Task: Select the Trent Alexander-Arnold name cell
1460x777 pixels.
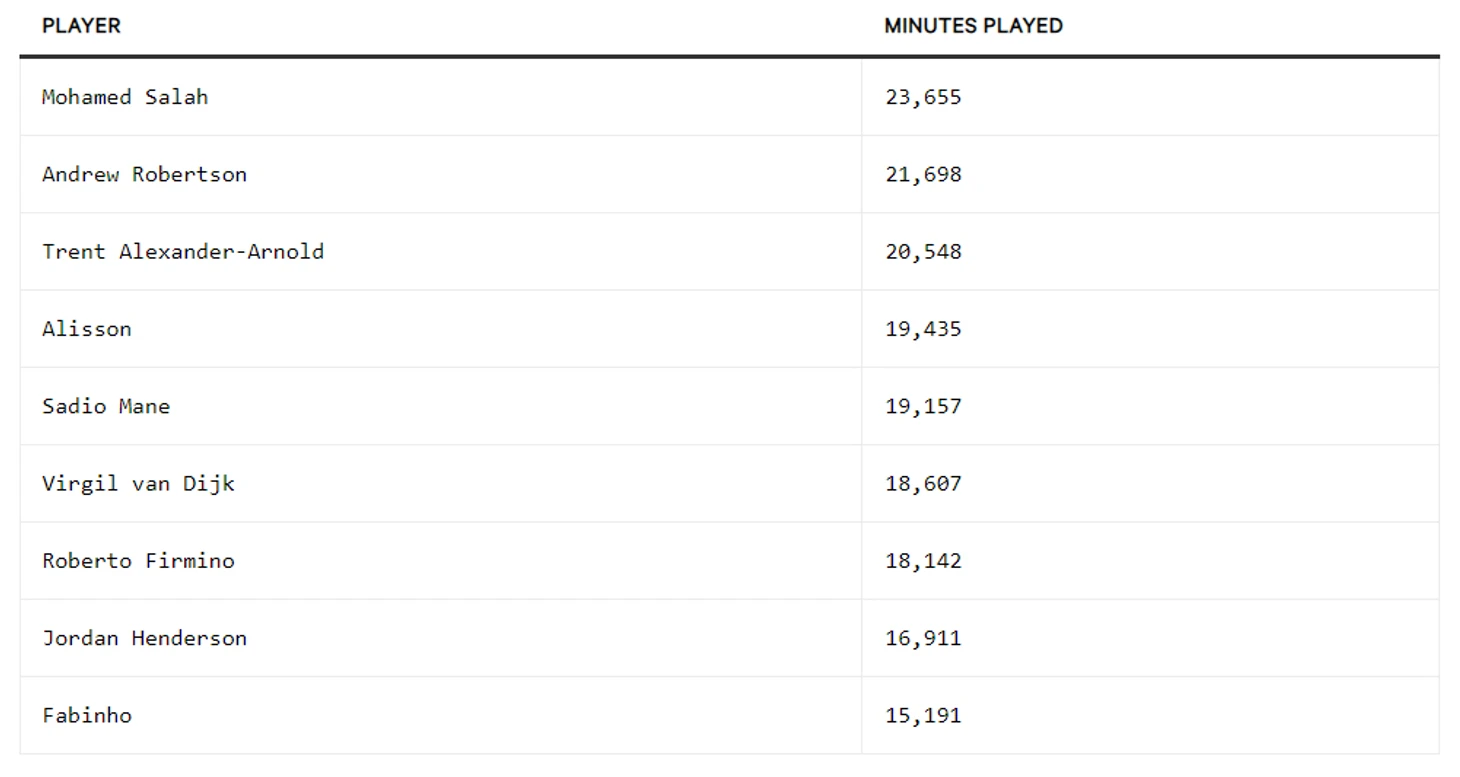Action: point(183,251)
